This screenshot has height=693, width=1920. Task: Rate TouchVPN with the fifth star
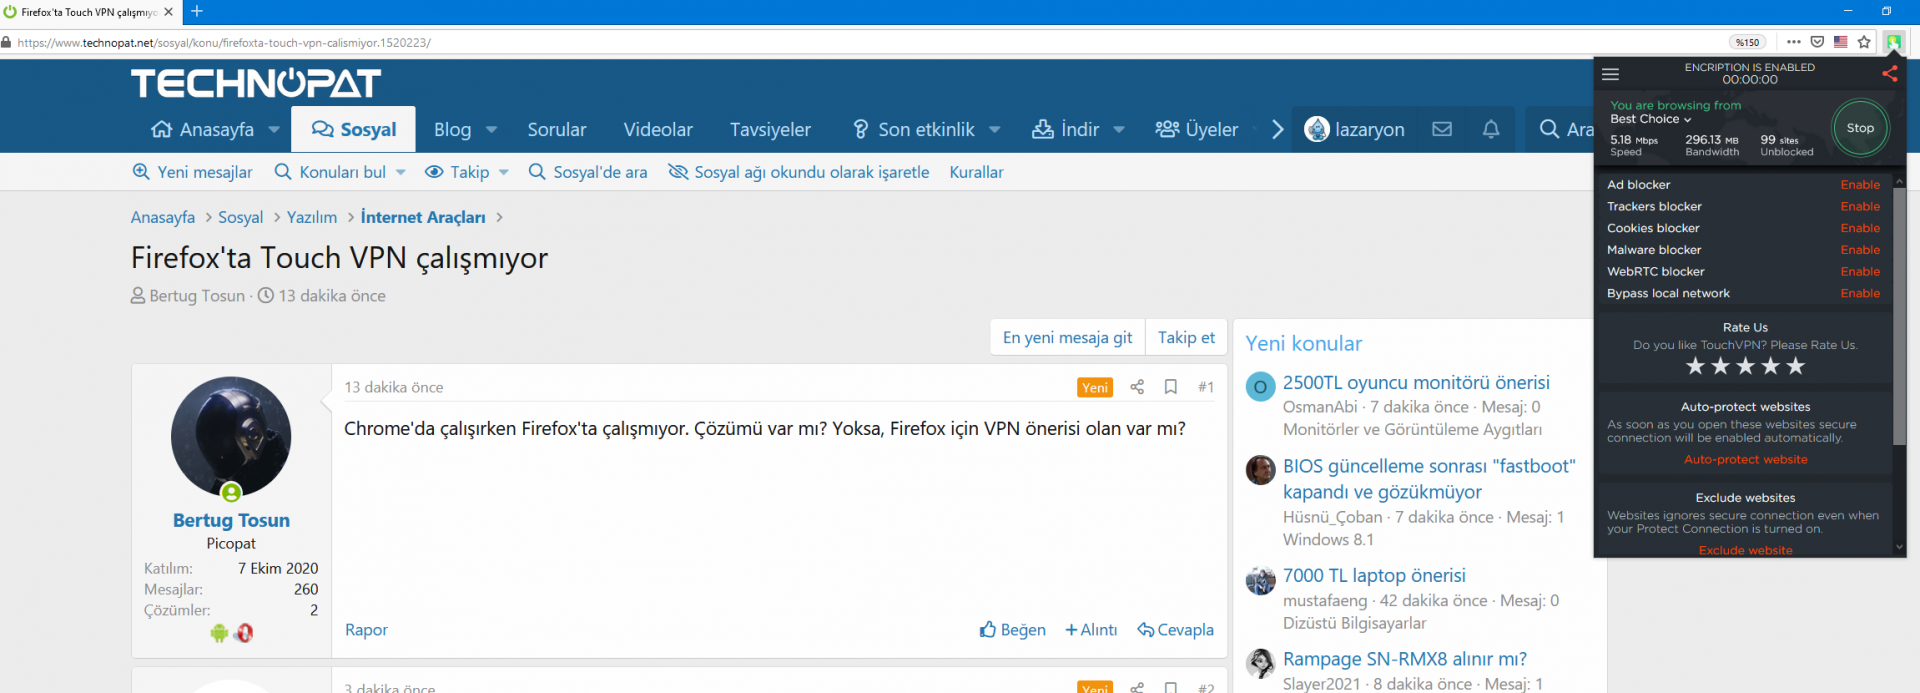click(x=1796, y=366)
